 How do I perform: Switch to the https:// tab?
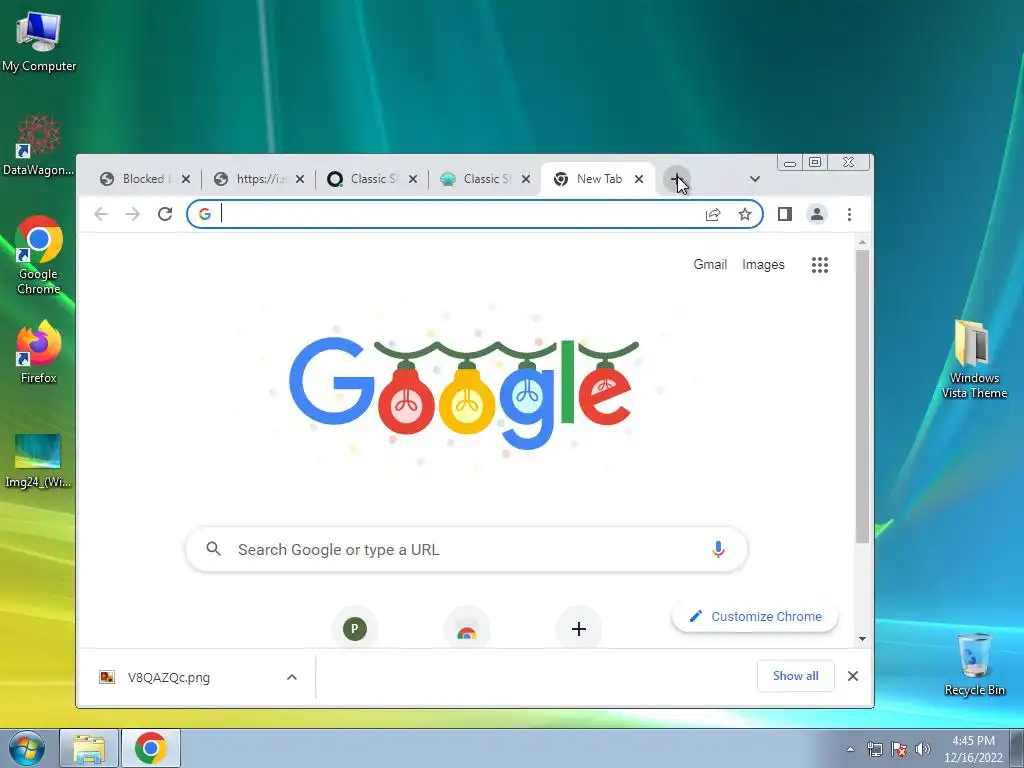coord(259,179)
